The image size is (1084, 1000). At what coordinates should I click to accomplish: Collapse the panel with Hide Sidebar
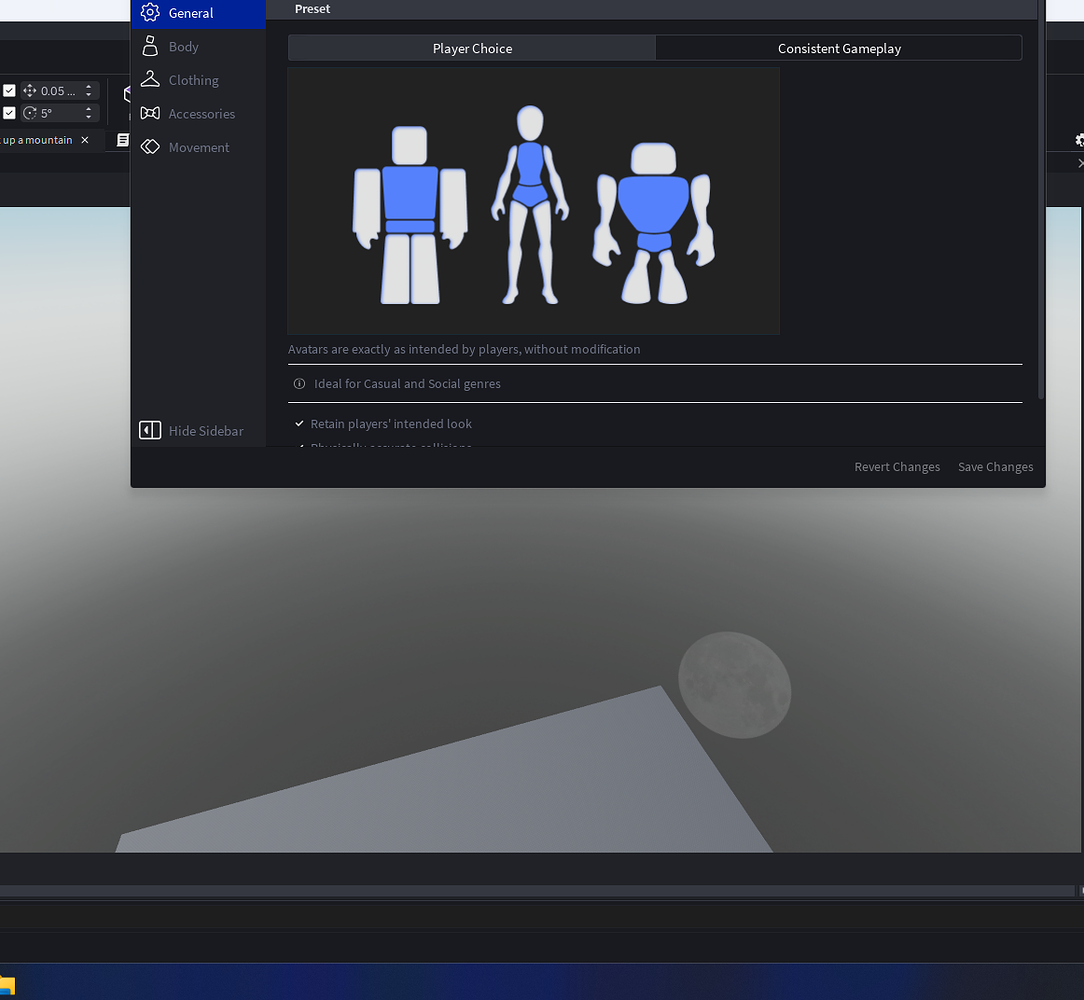191,431
